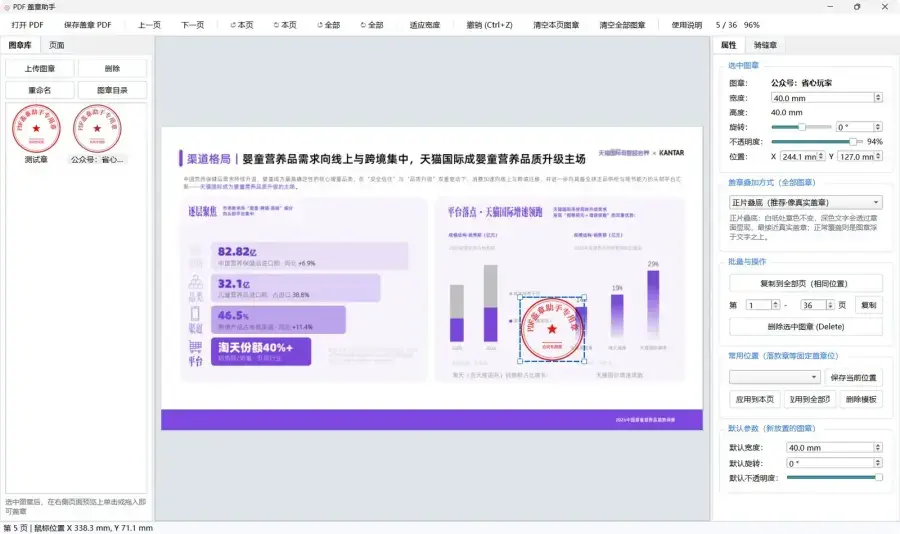Click the zoom level 96% text

[751, 25]
